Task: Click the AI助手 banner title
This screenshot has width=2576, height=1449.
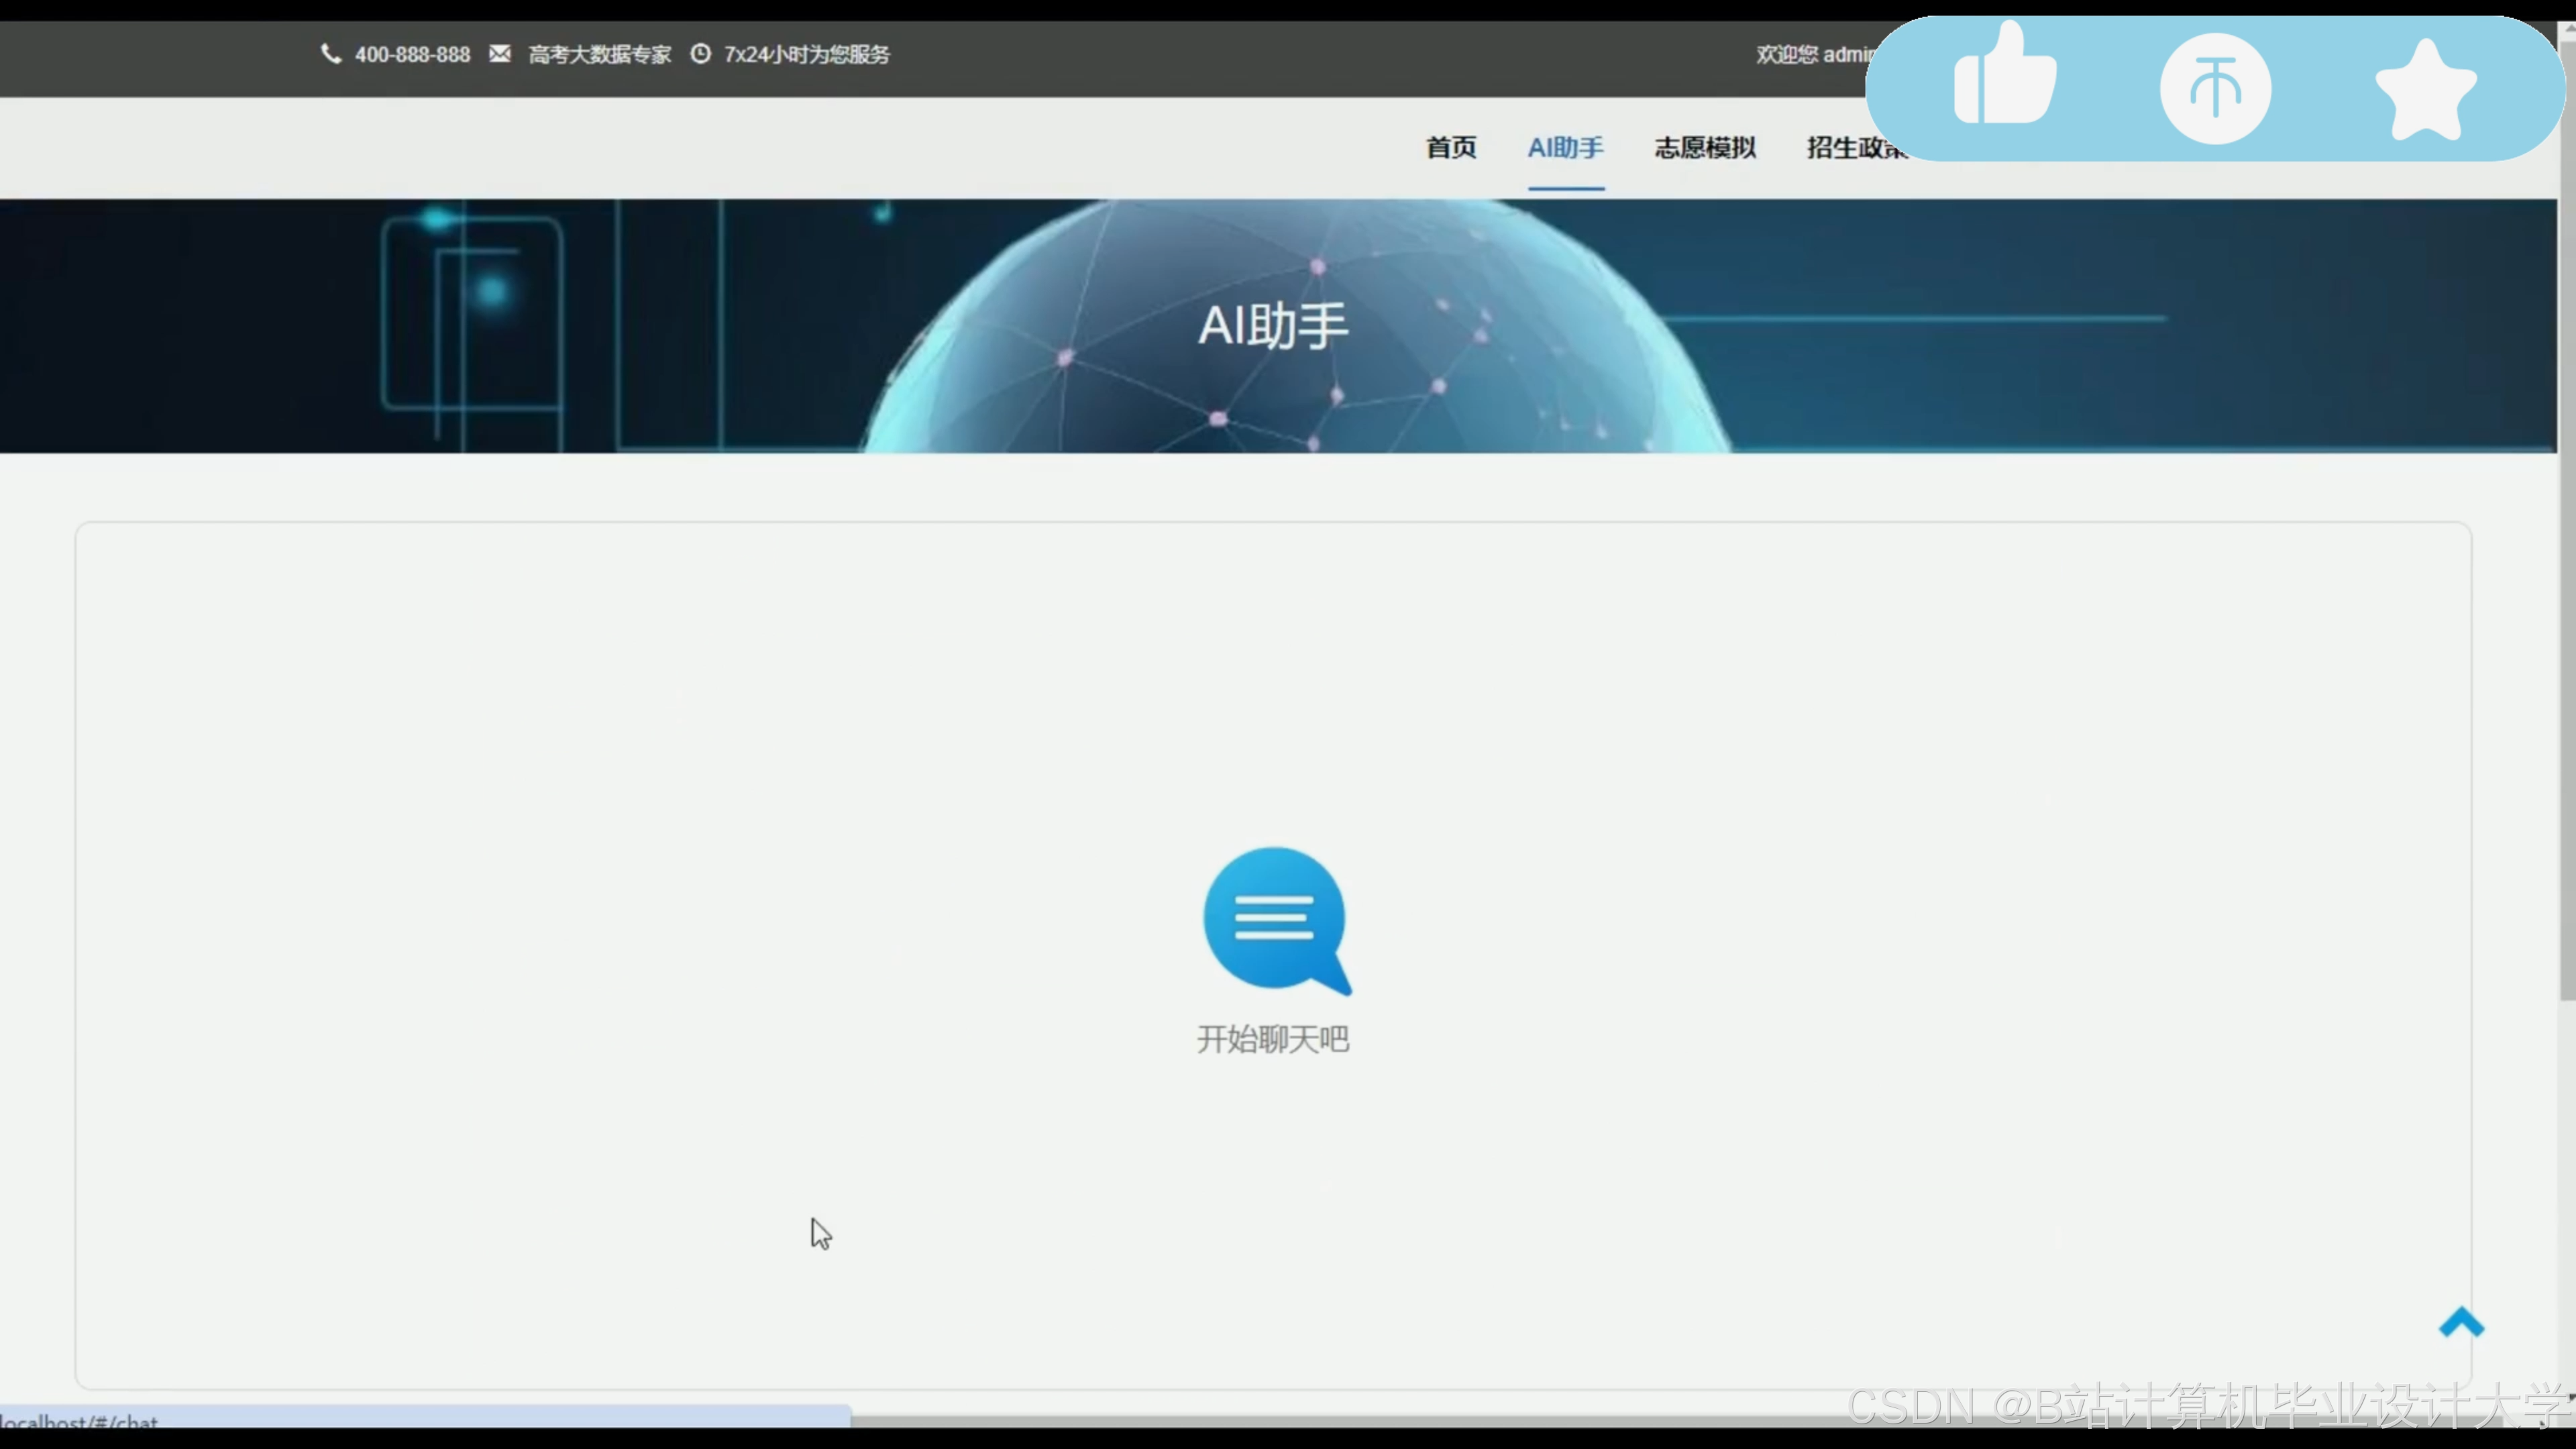Action: point(1273,326)
